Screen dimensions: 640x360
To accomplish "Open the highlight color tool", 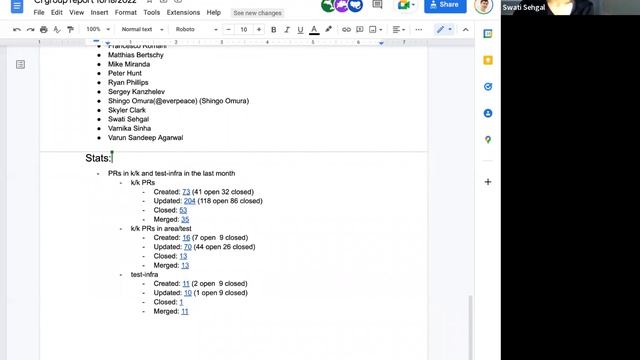I will pyautogui.click(x=328, y=29).
